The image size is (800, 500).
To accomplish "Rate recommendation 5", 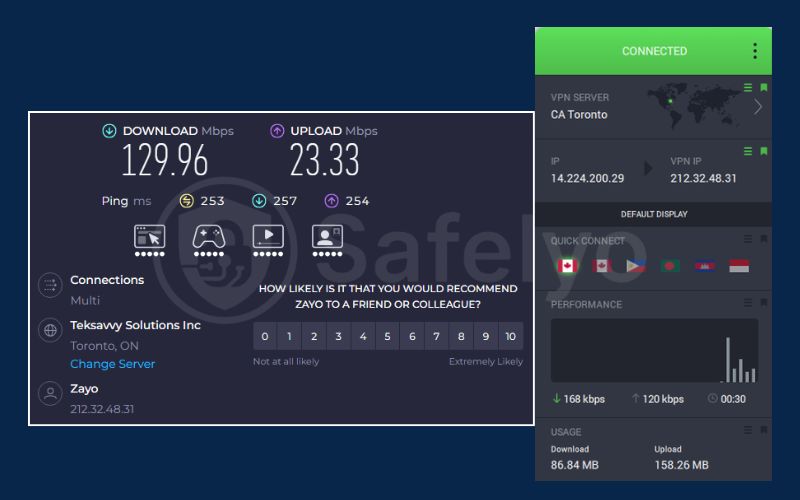I will (387, 336).
